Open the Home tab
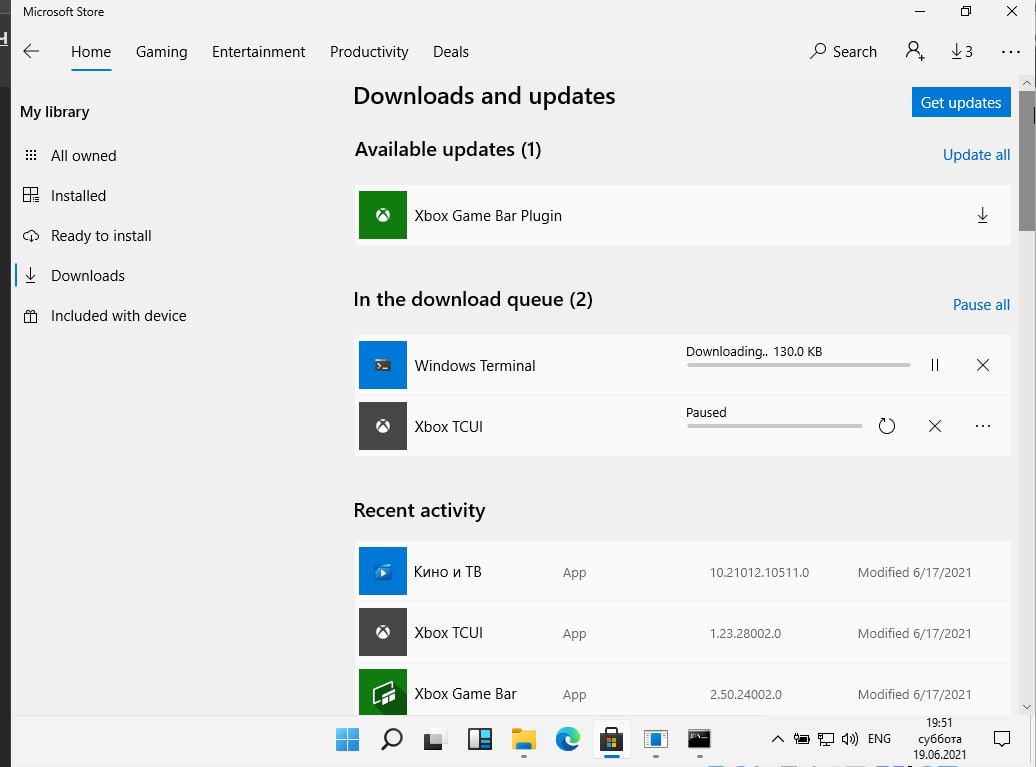The height and width of the screenshot is (767, 1036). pyautogui.click(x=91, y=52)
